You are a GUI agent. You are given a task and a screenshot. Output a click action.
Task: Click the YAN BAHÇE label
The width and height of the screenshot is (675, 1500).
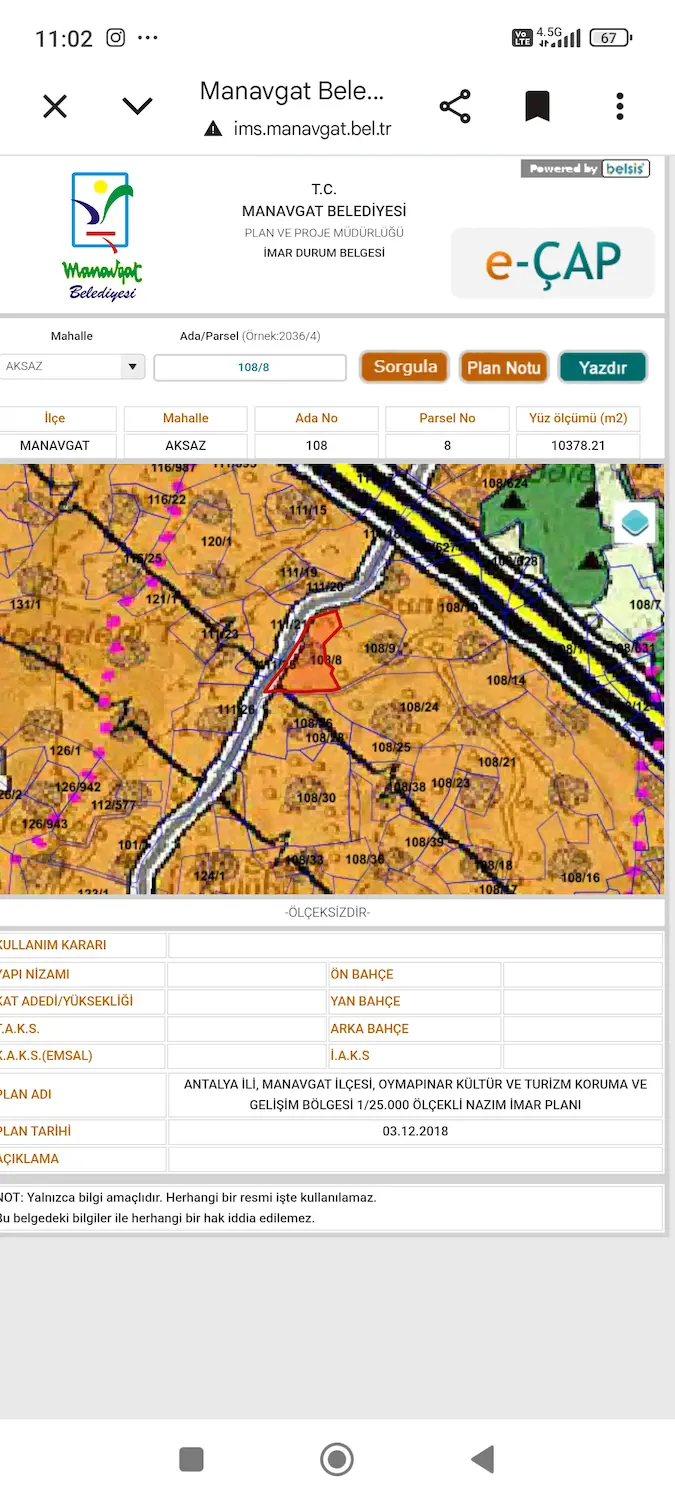[x=365, y=1001]
